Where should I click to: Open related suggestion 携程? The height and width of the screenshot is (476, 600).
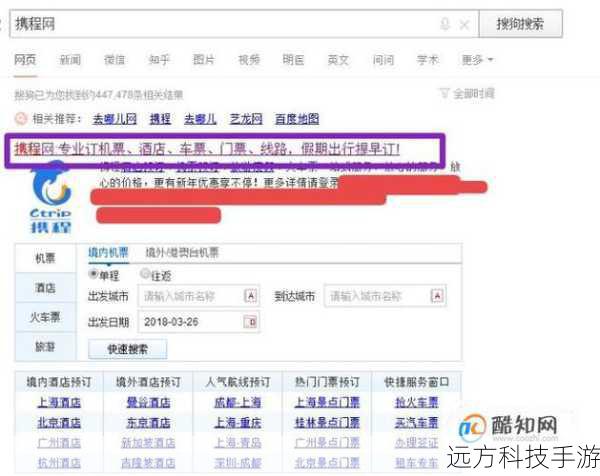[x=160, y=119]
